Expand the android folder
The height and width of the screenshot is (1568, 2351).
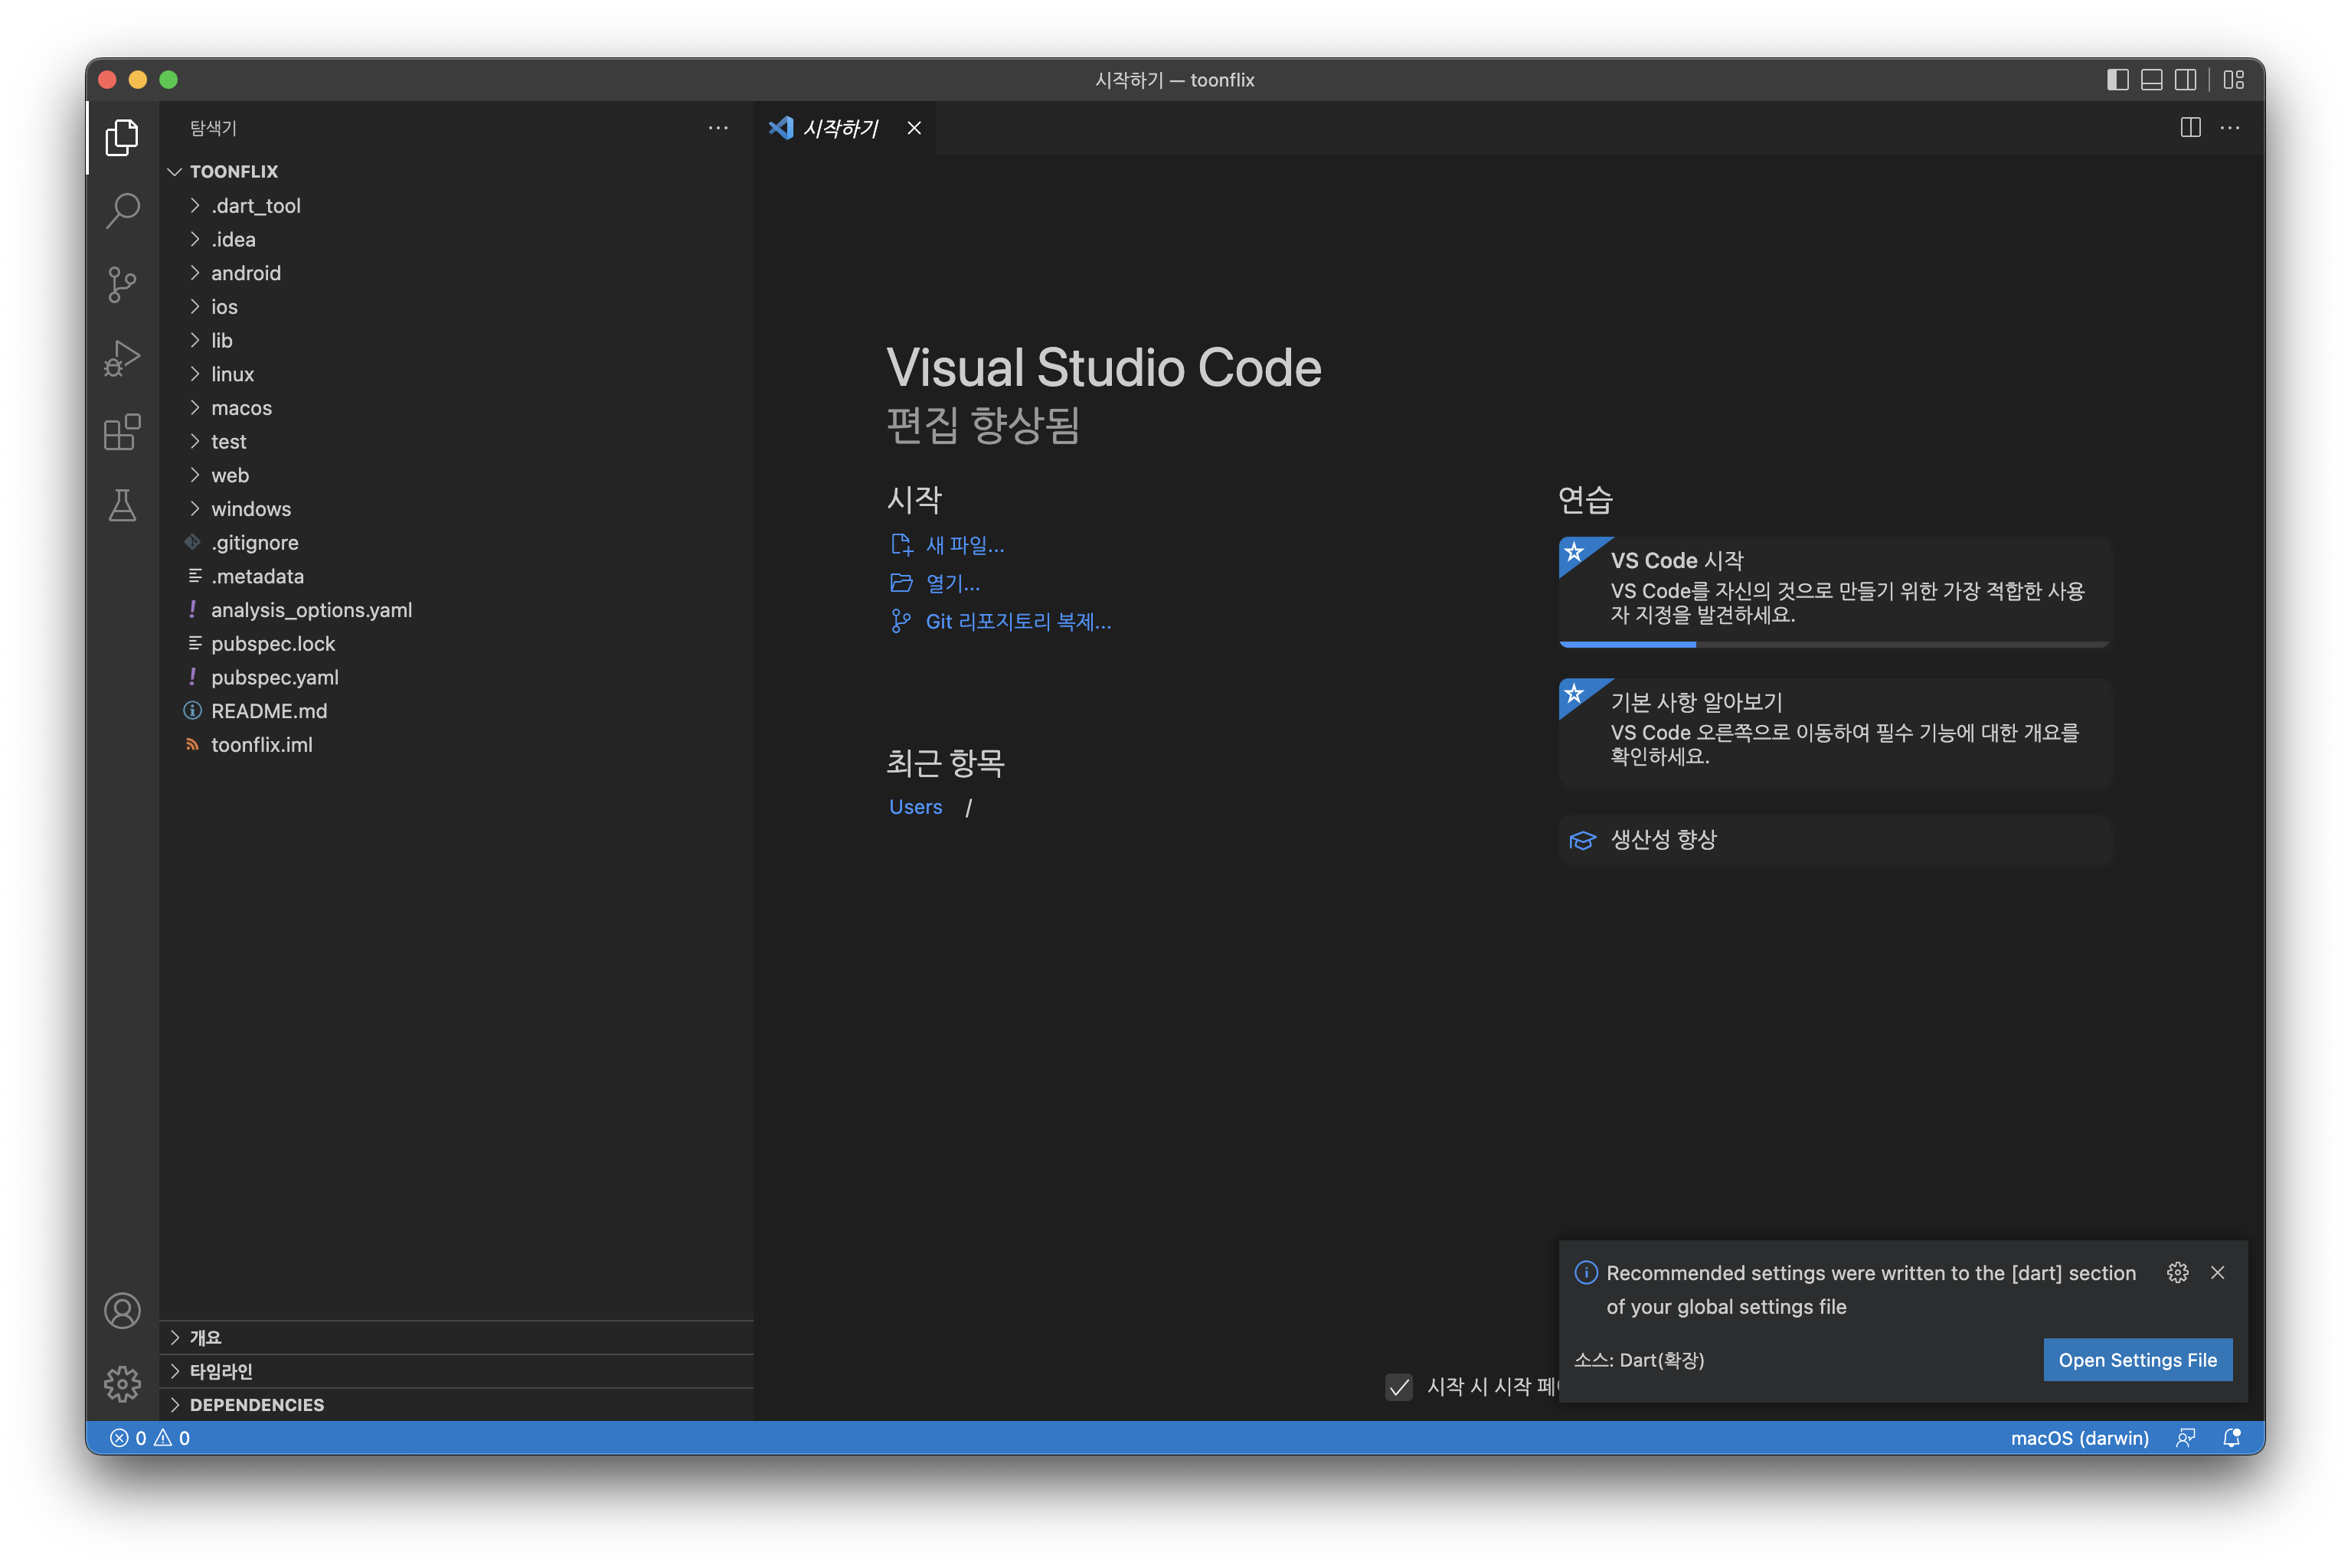coord(456,273)
